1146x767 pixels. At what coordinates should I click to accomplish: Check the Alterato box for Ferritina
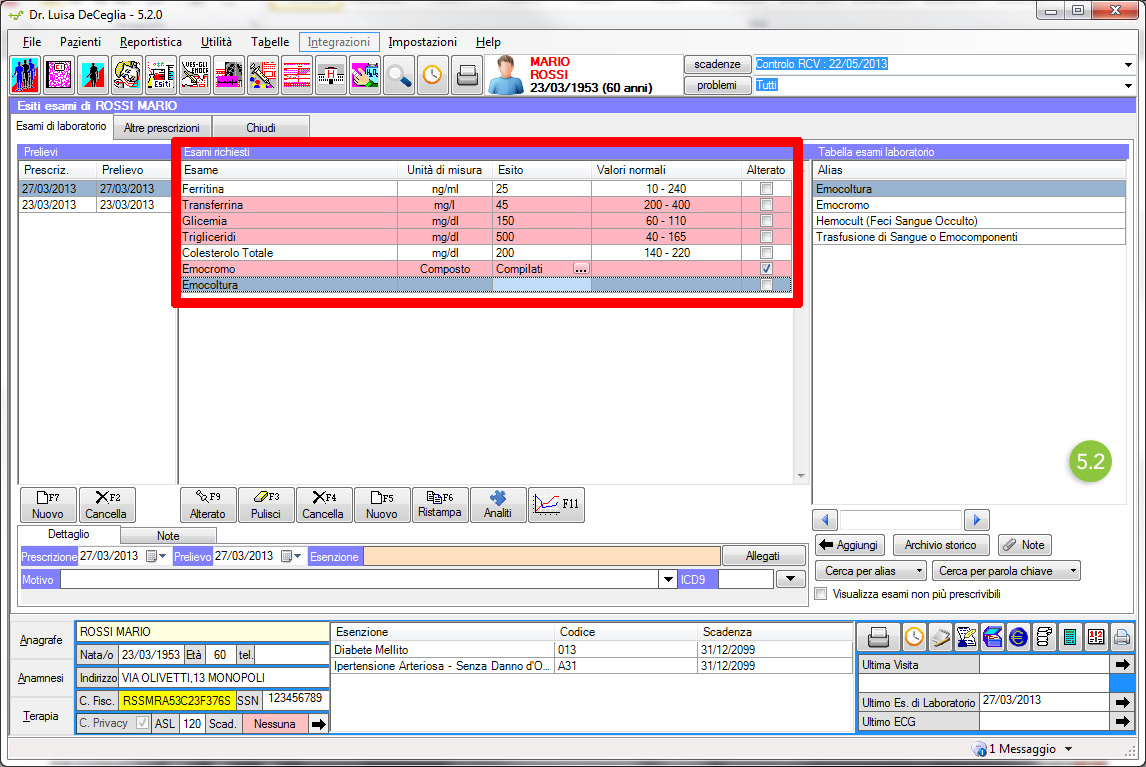coord(766,189)
